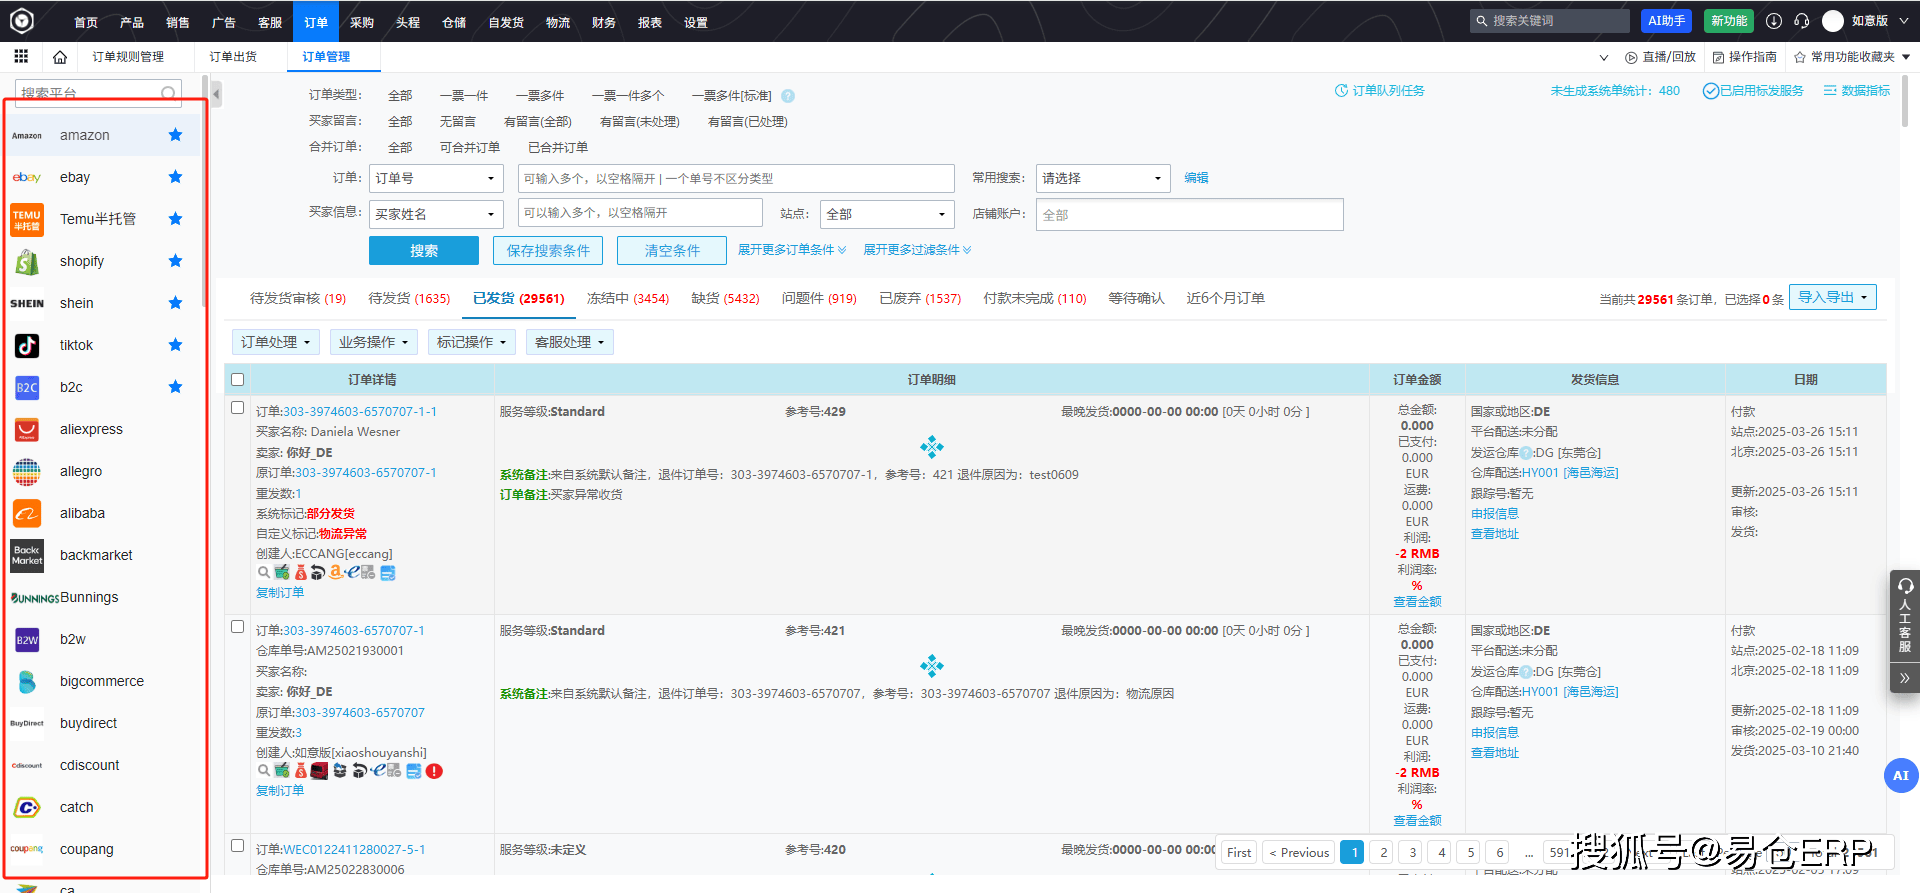This screenshot has height=893, width=1920.
Task: Toggle favorite star for b2c
Action: pos(175,387)
